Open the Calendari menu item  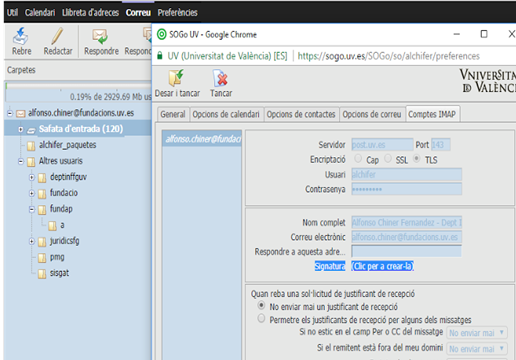coord(40,13)
